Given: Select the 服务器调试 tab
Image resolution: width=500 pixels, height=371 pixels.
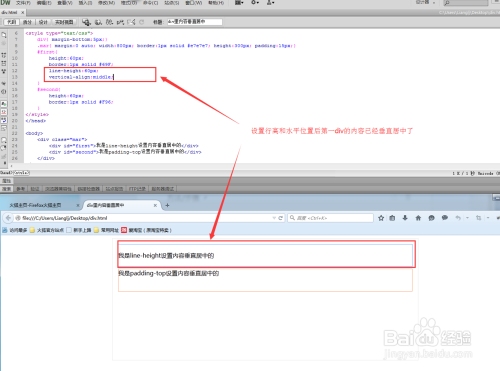Looking at the screenshot, I should [x=163, y=189].
